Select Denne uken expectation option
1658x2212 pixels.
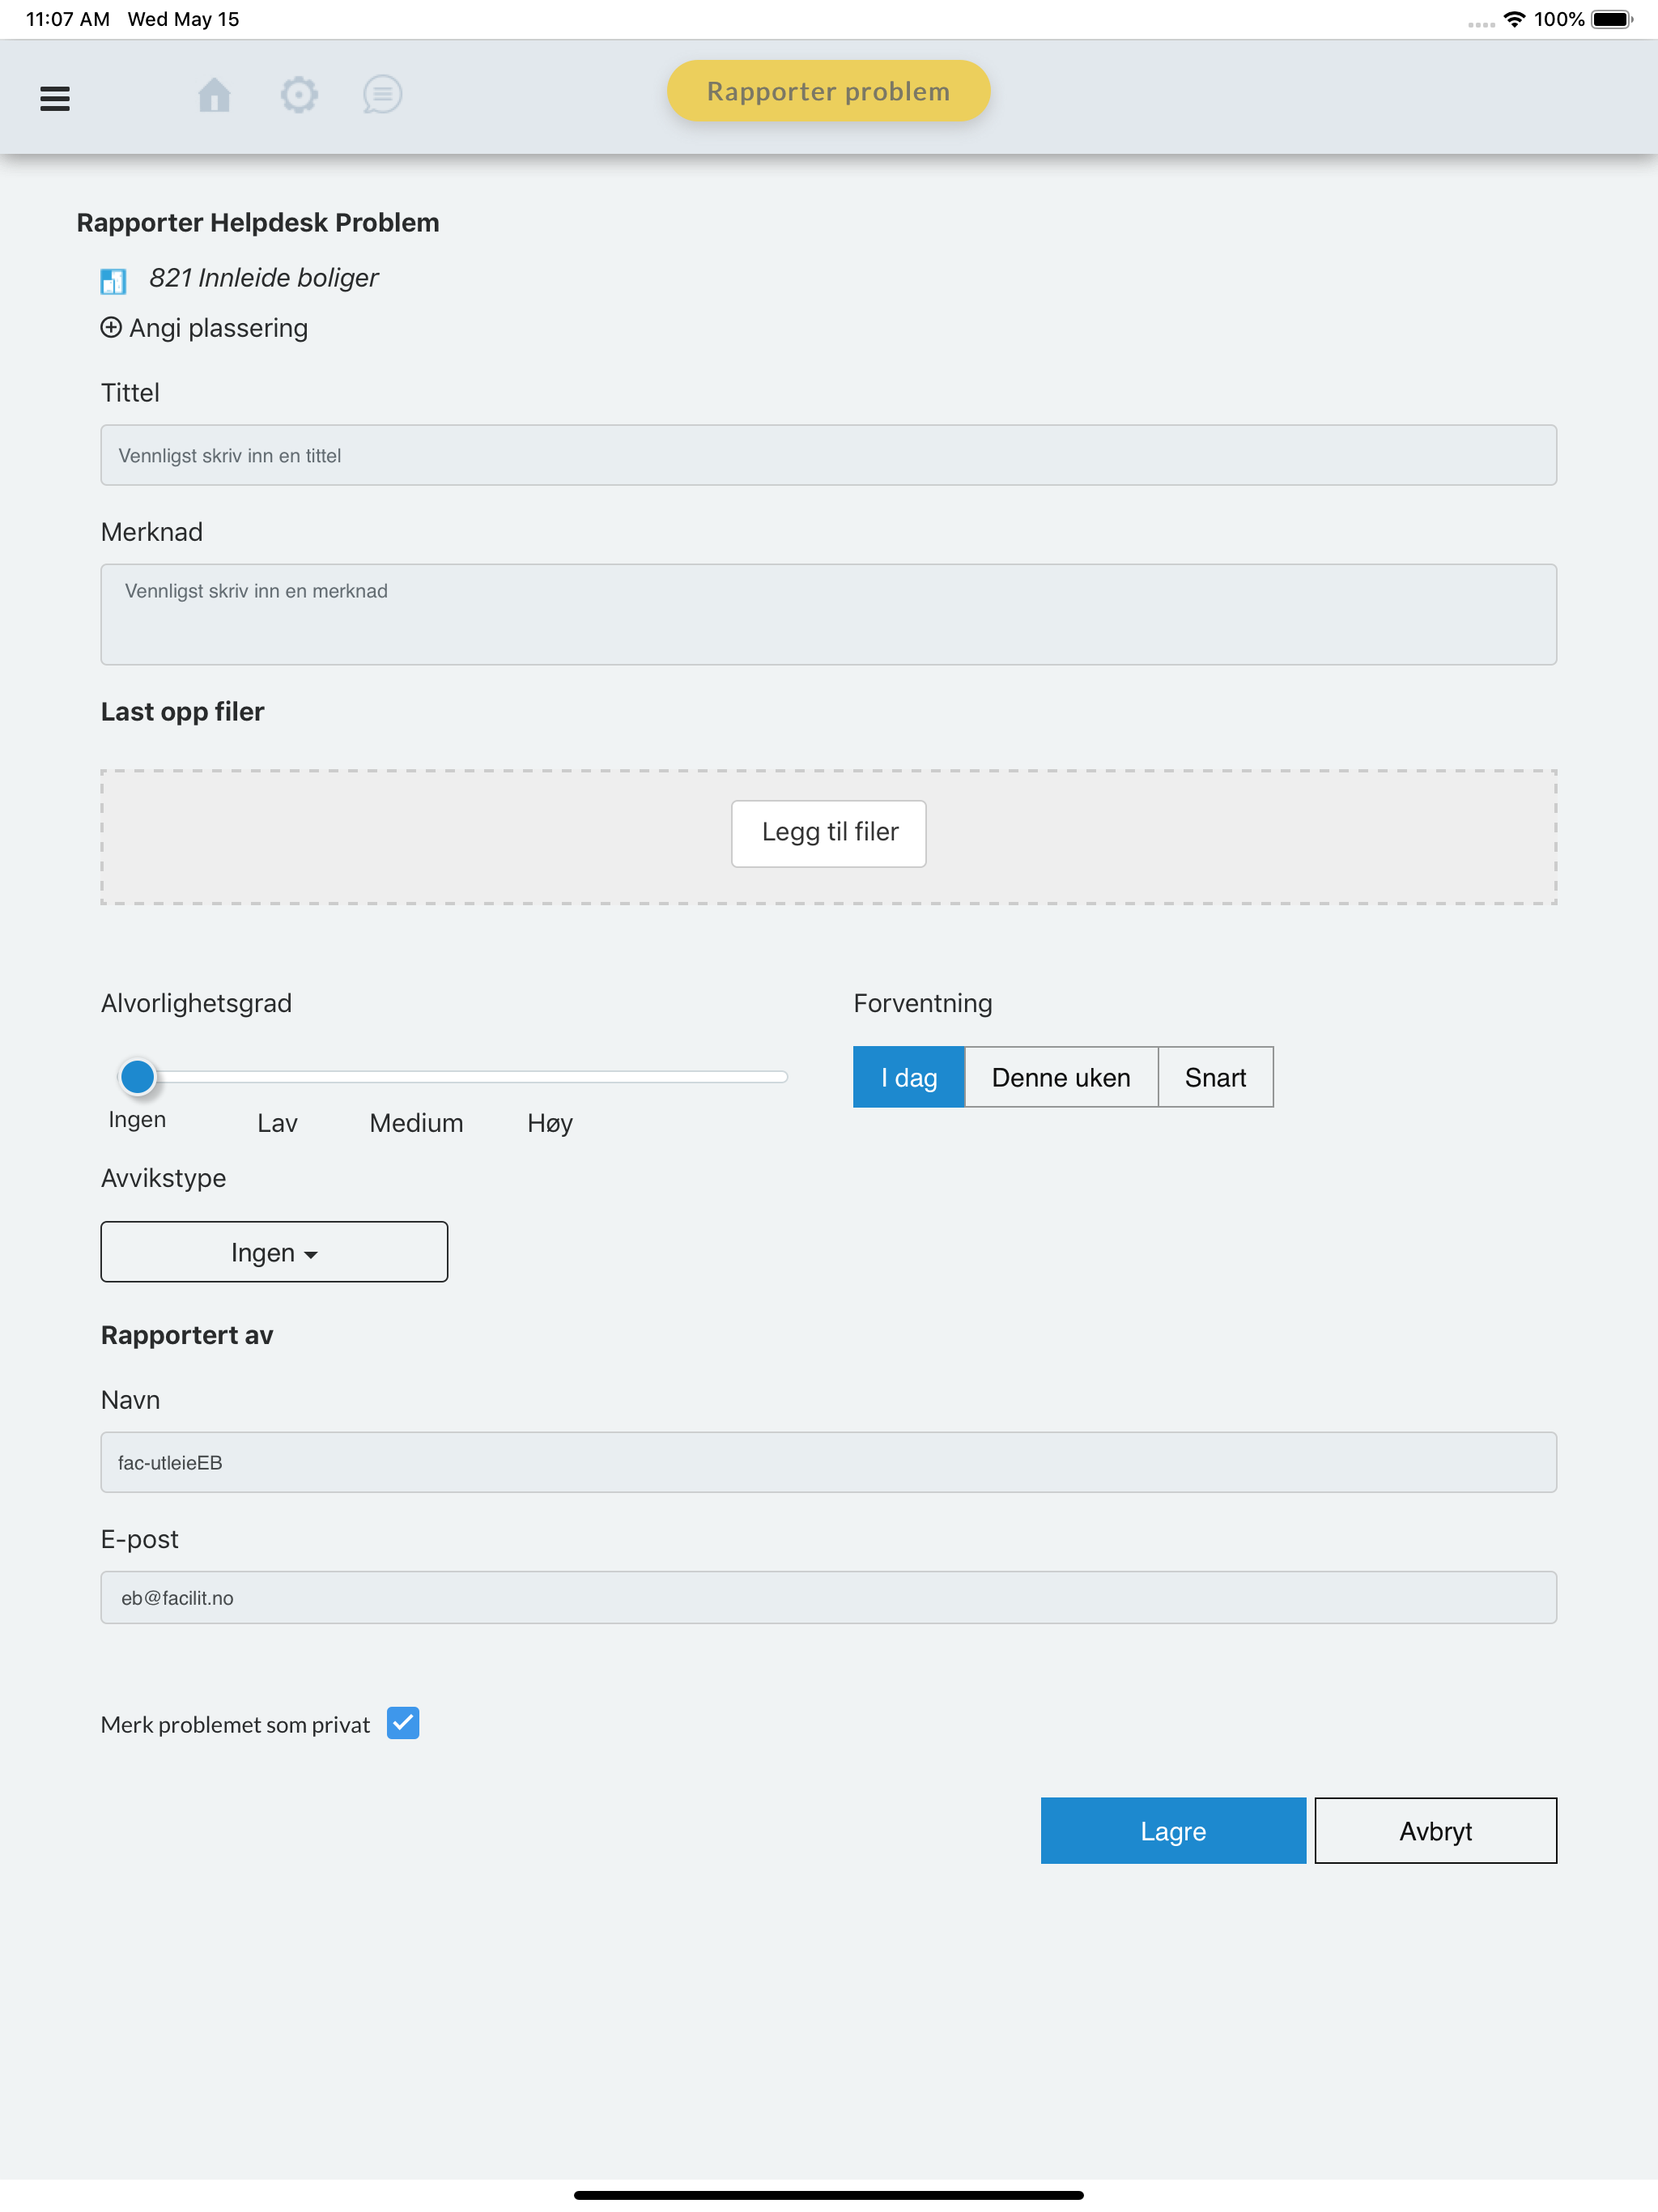tap(1061, 1077)
